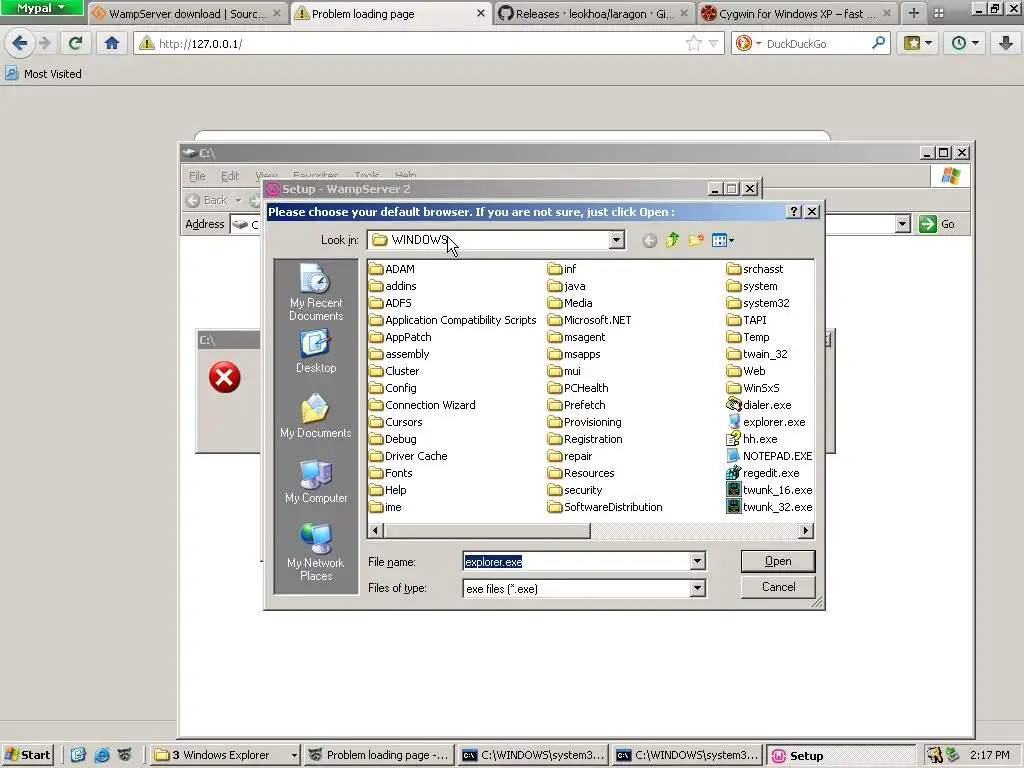Screen dimensions: 1024x768
Task: Open the Driver Cache folder
Action: point(408,456)
